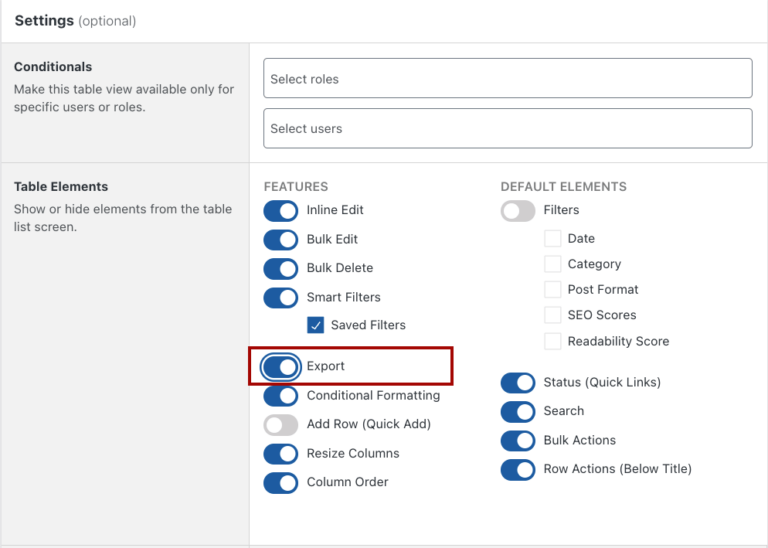Select the SEO Scores checkbox
Image resolution: width=768 pixels, height=548 pixels.
point(552,315)
